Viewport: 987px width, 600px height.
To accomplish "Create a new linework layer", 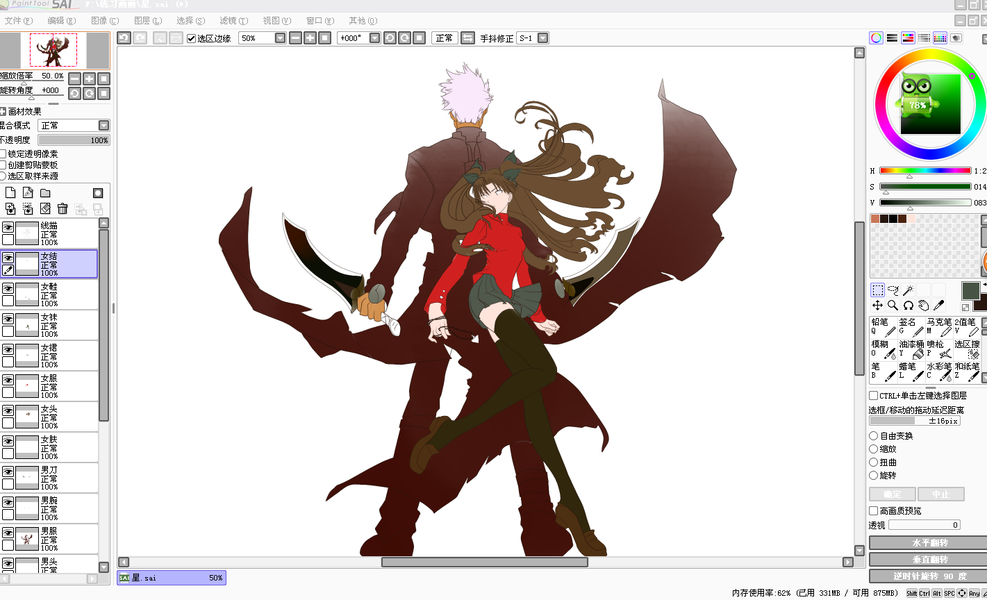I will [x=28, y=193].
